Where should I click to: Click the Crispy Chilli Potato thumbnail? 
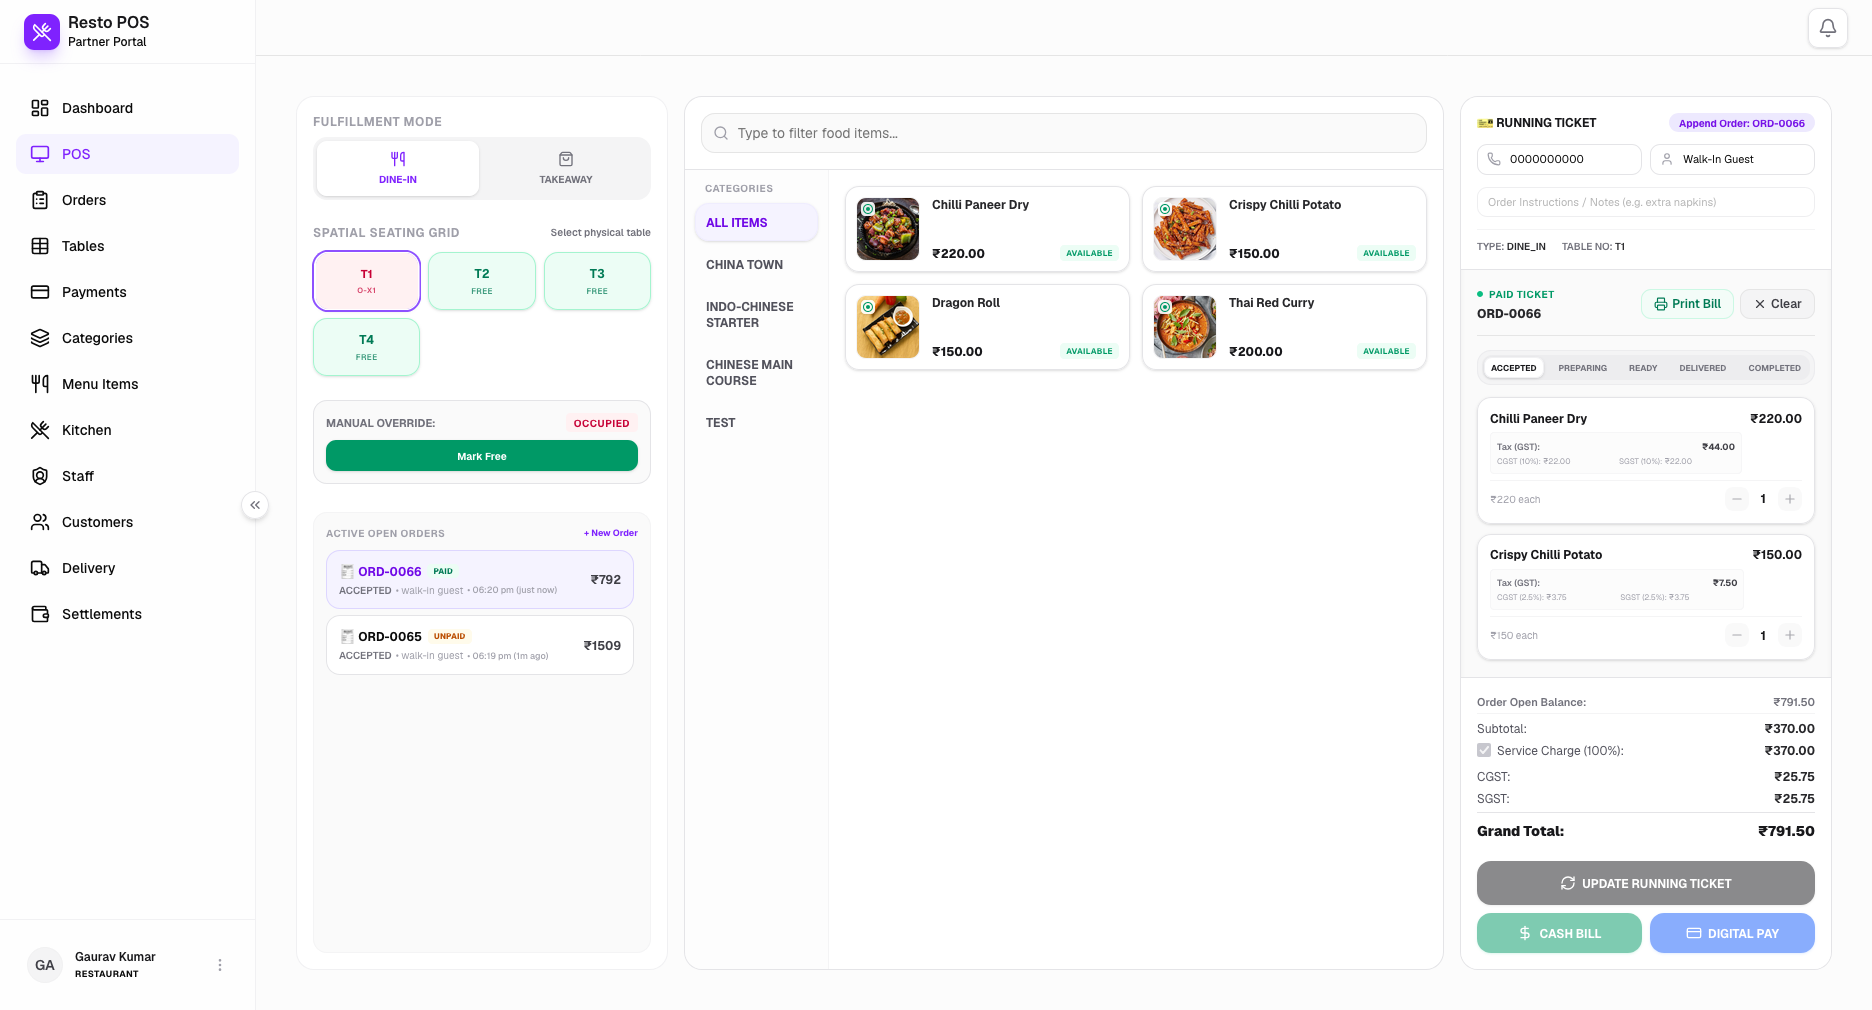(x=1185, y=229)
